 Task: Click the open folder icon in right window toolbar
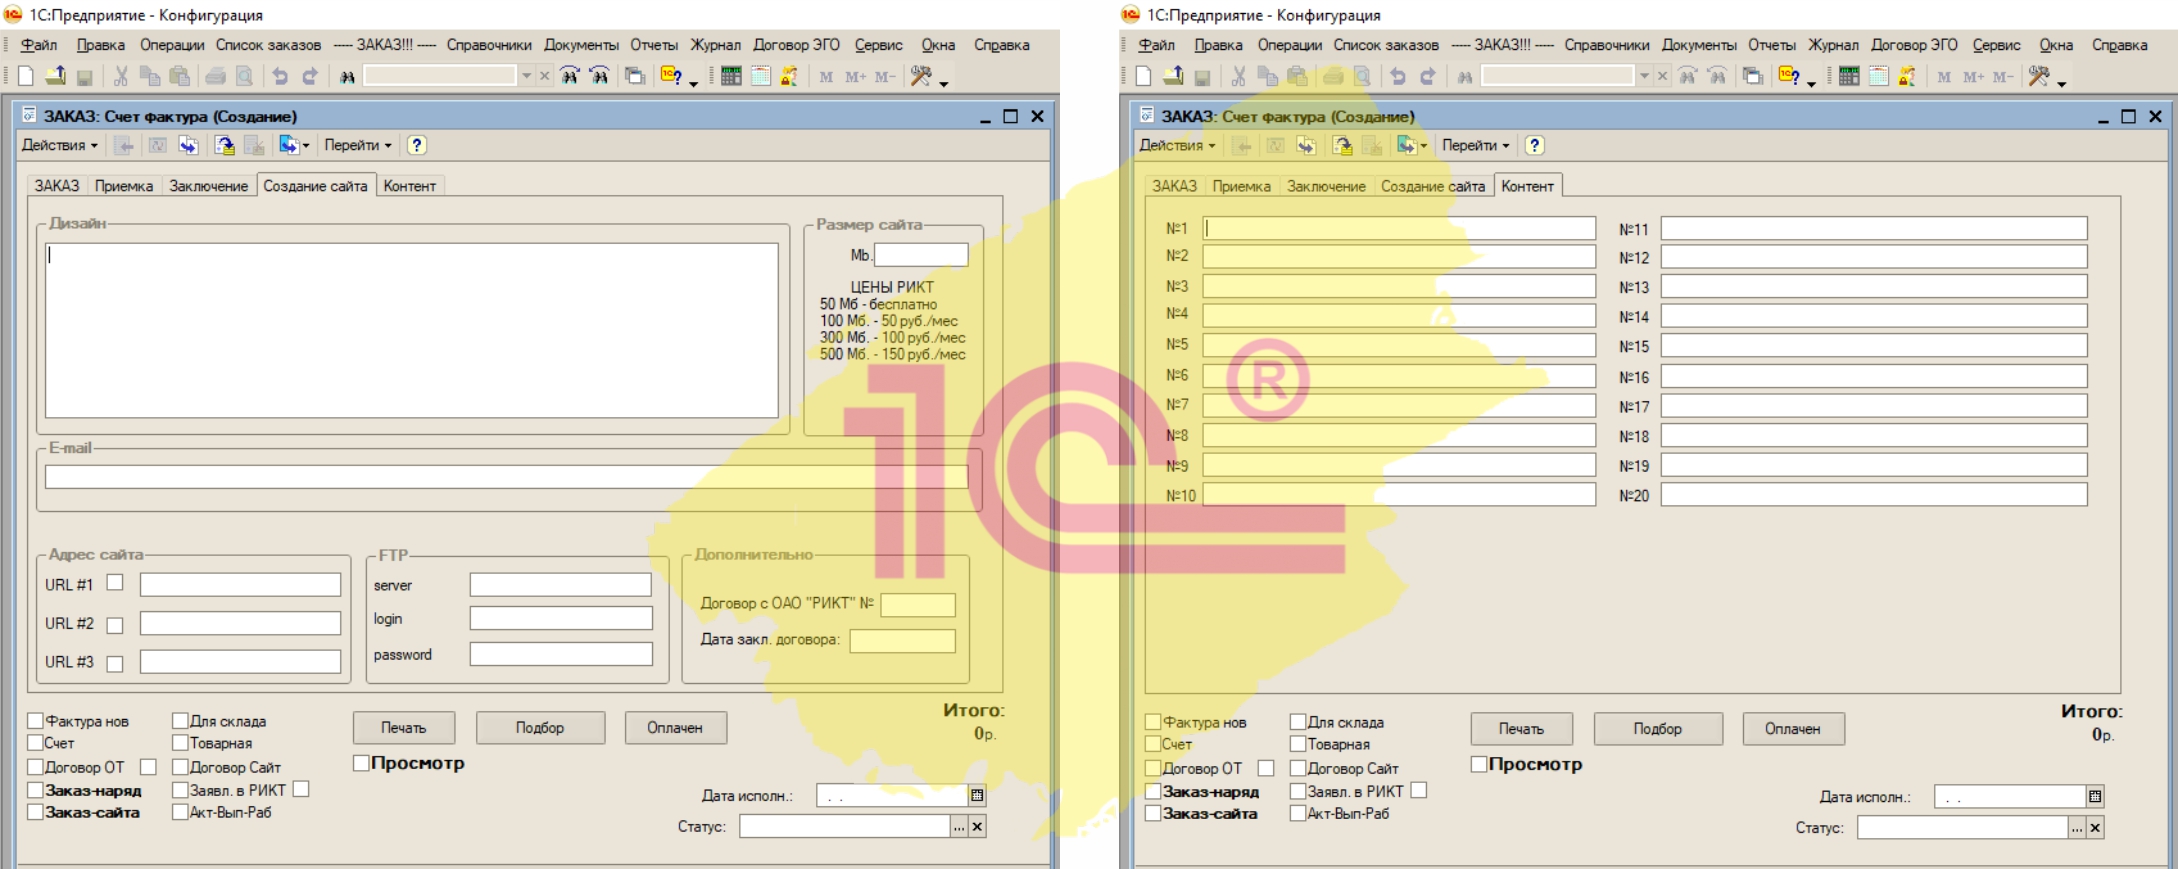point(1173,76)
